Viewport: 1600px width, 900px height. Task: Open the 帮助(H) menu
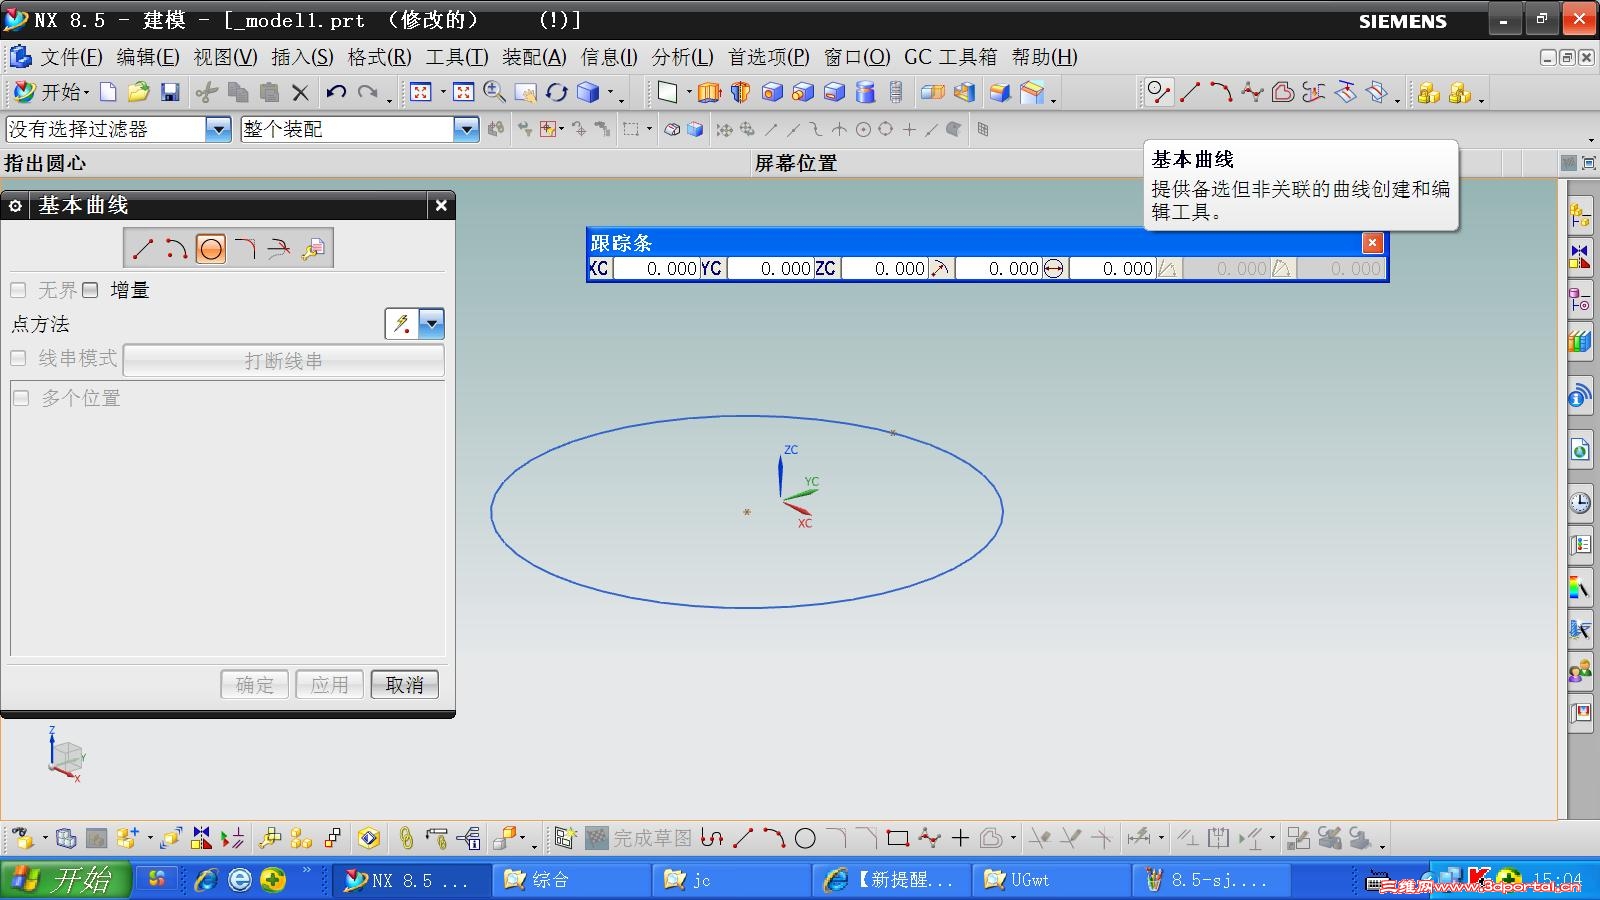pyautogui.click(x=1045, y=57)
